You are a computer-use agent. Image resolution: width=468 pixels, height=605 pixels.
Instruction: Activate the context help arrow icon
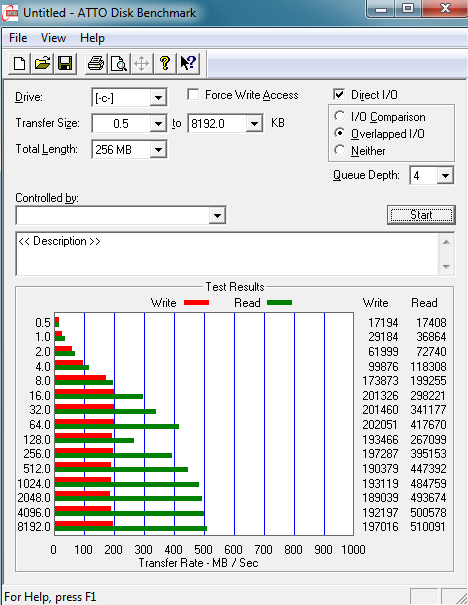188,64
